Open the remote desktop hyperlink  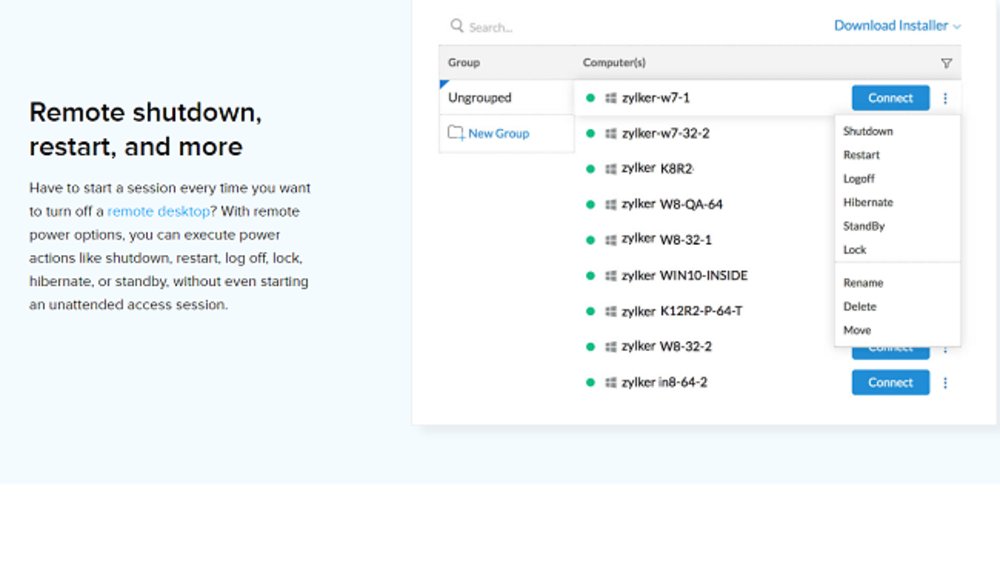click(x=158, y=212)
